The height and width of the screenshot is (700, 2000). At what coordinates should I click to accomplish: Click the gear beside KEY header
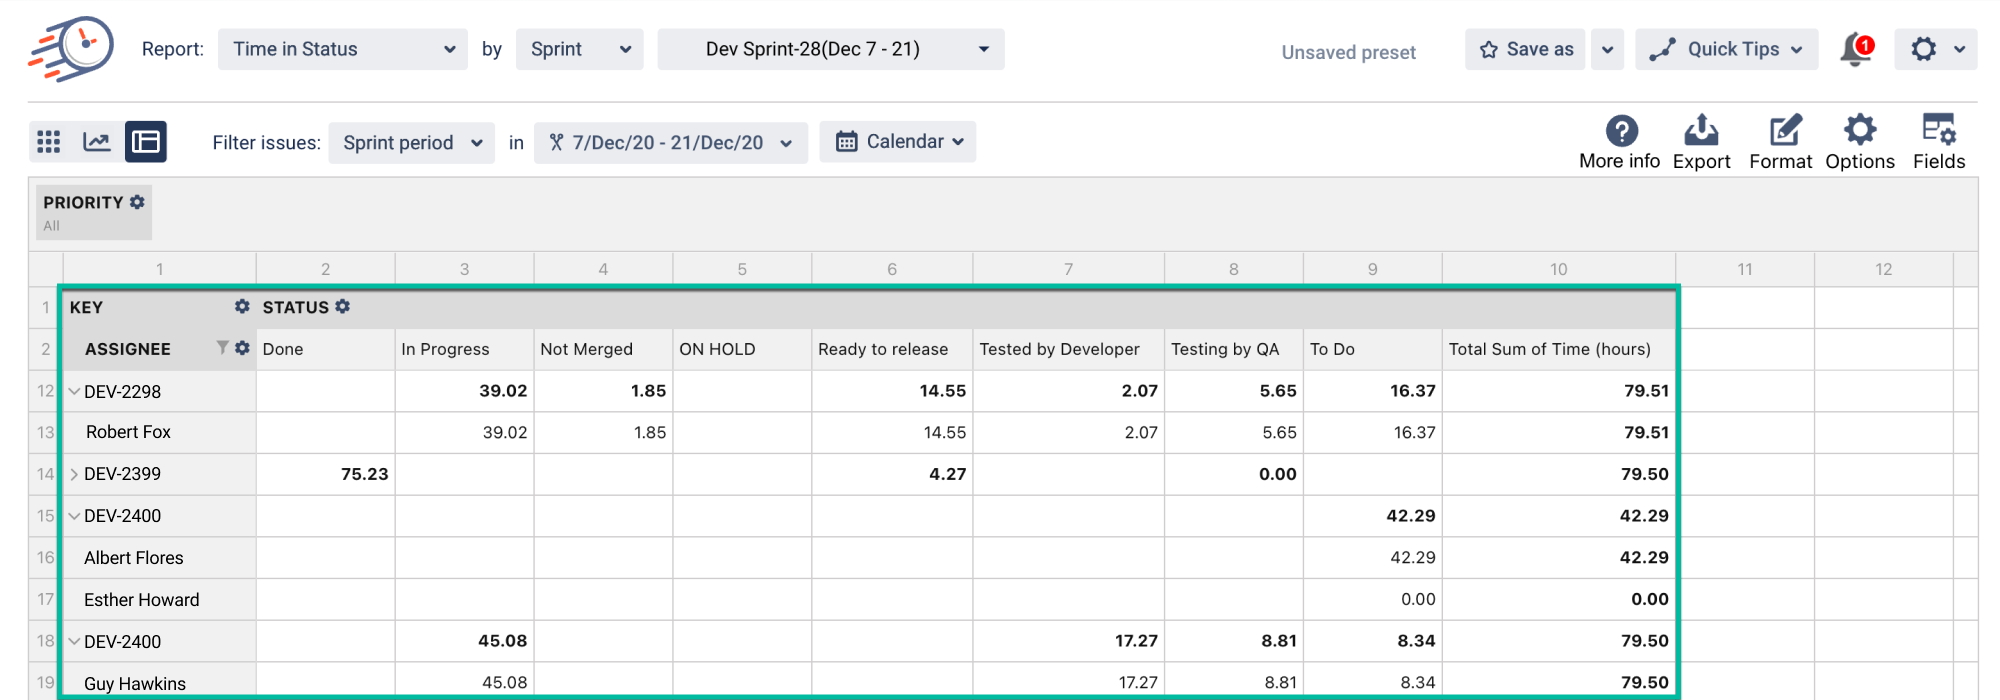point(242,307)
